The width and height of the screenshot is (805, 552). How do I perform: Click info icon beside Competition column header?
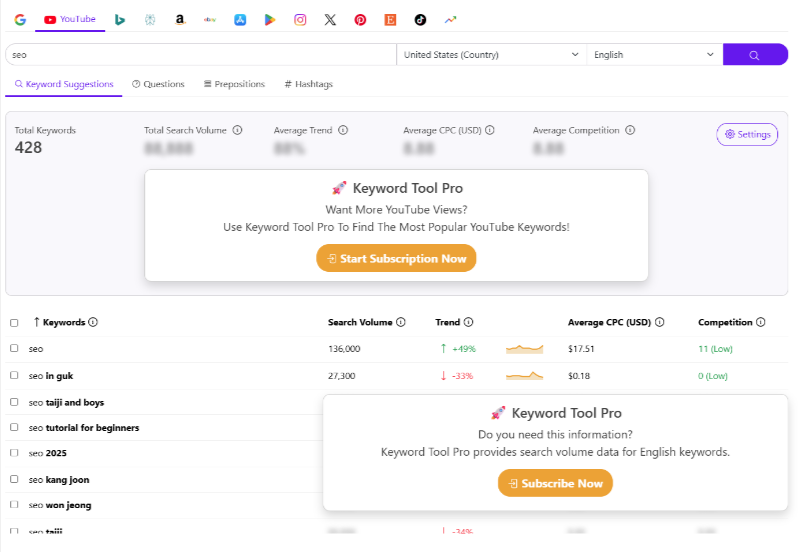(x=761, y=322)
